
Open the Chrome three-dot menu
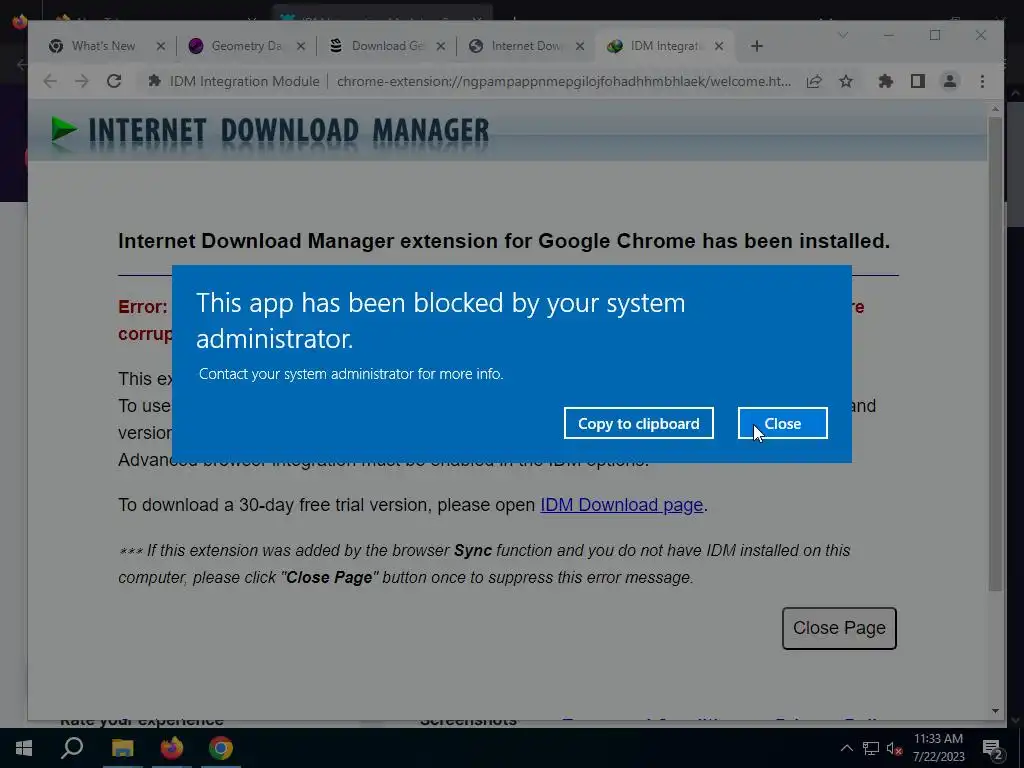point(982,81)
